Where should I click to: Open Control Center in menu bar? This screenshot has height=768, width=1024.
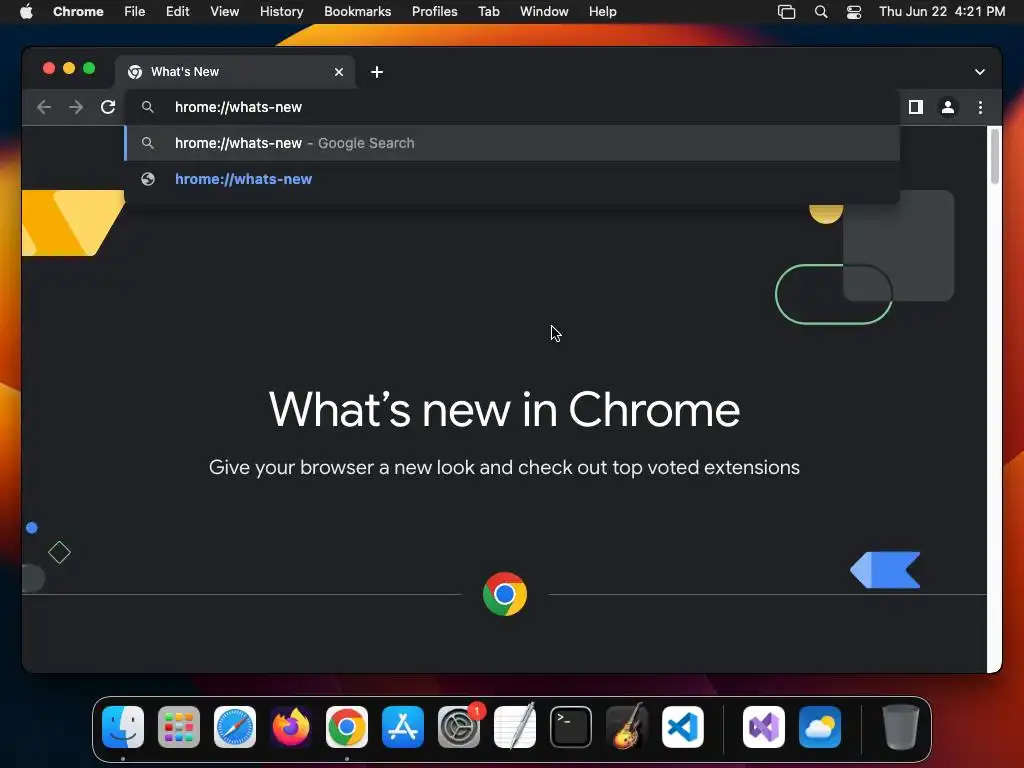(x=854, y=12)
